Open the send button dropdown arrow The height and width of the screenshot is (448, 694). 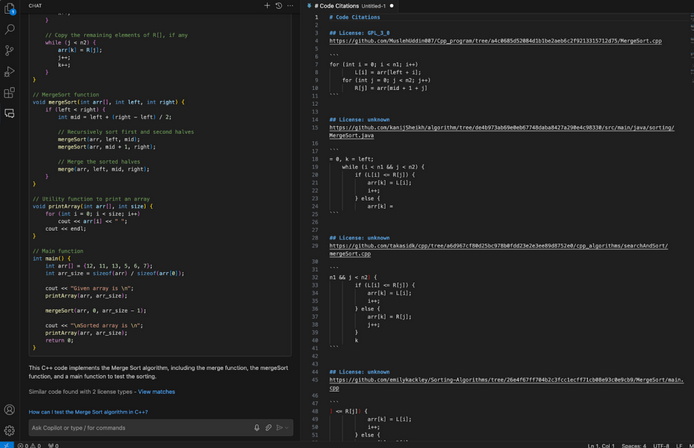click(287, 427)
